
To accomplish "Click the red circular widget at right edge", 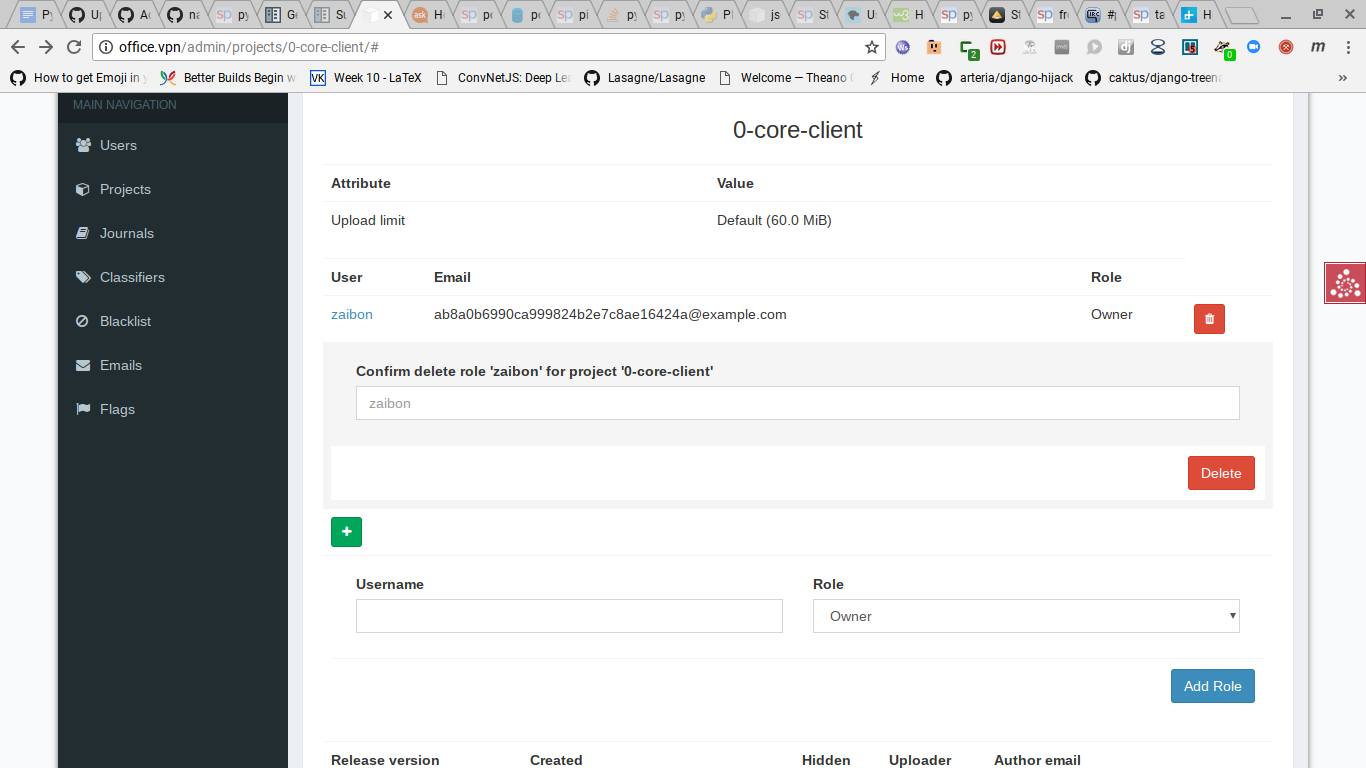I will [1346, 283].
